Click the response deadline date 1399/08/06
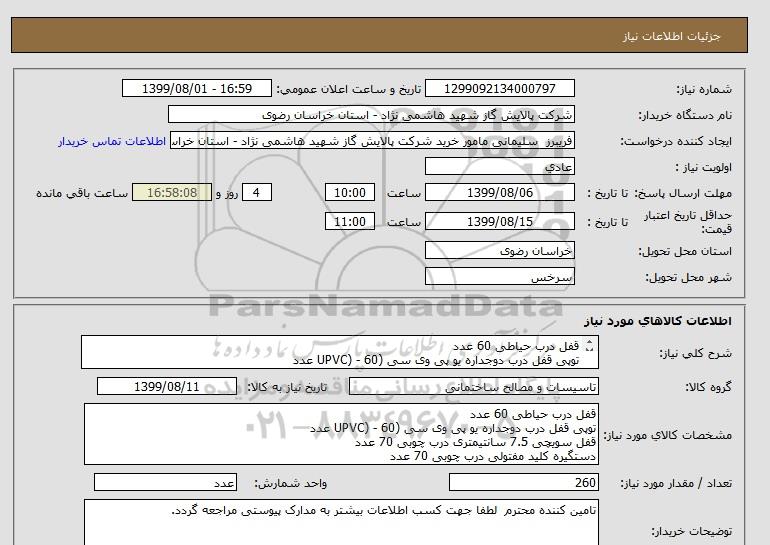 tap(500, 193)
